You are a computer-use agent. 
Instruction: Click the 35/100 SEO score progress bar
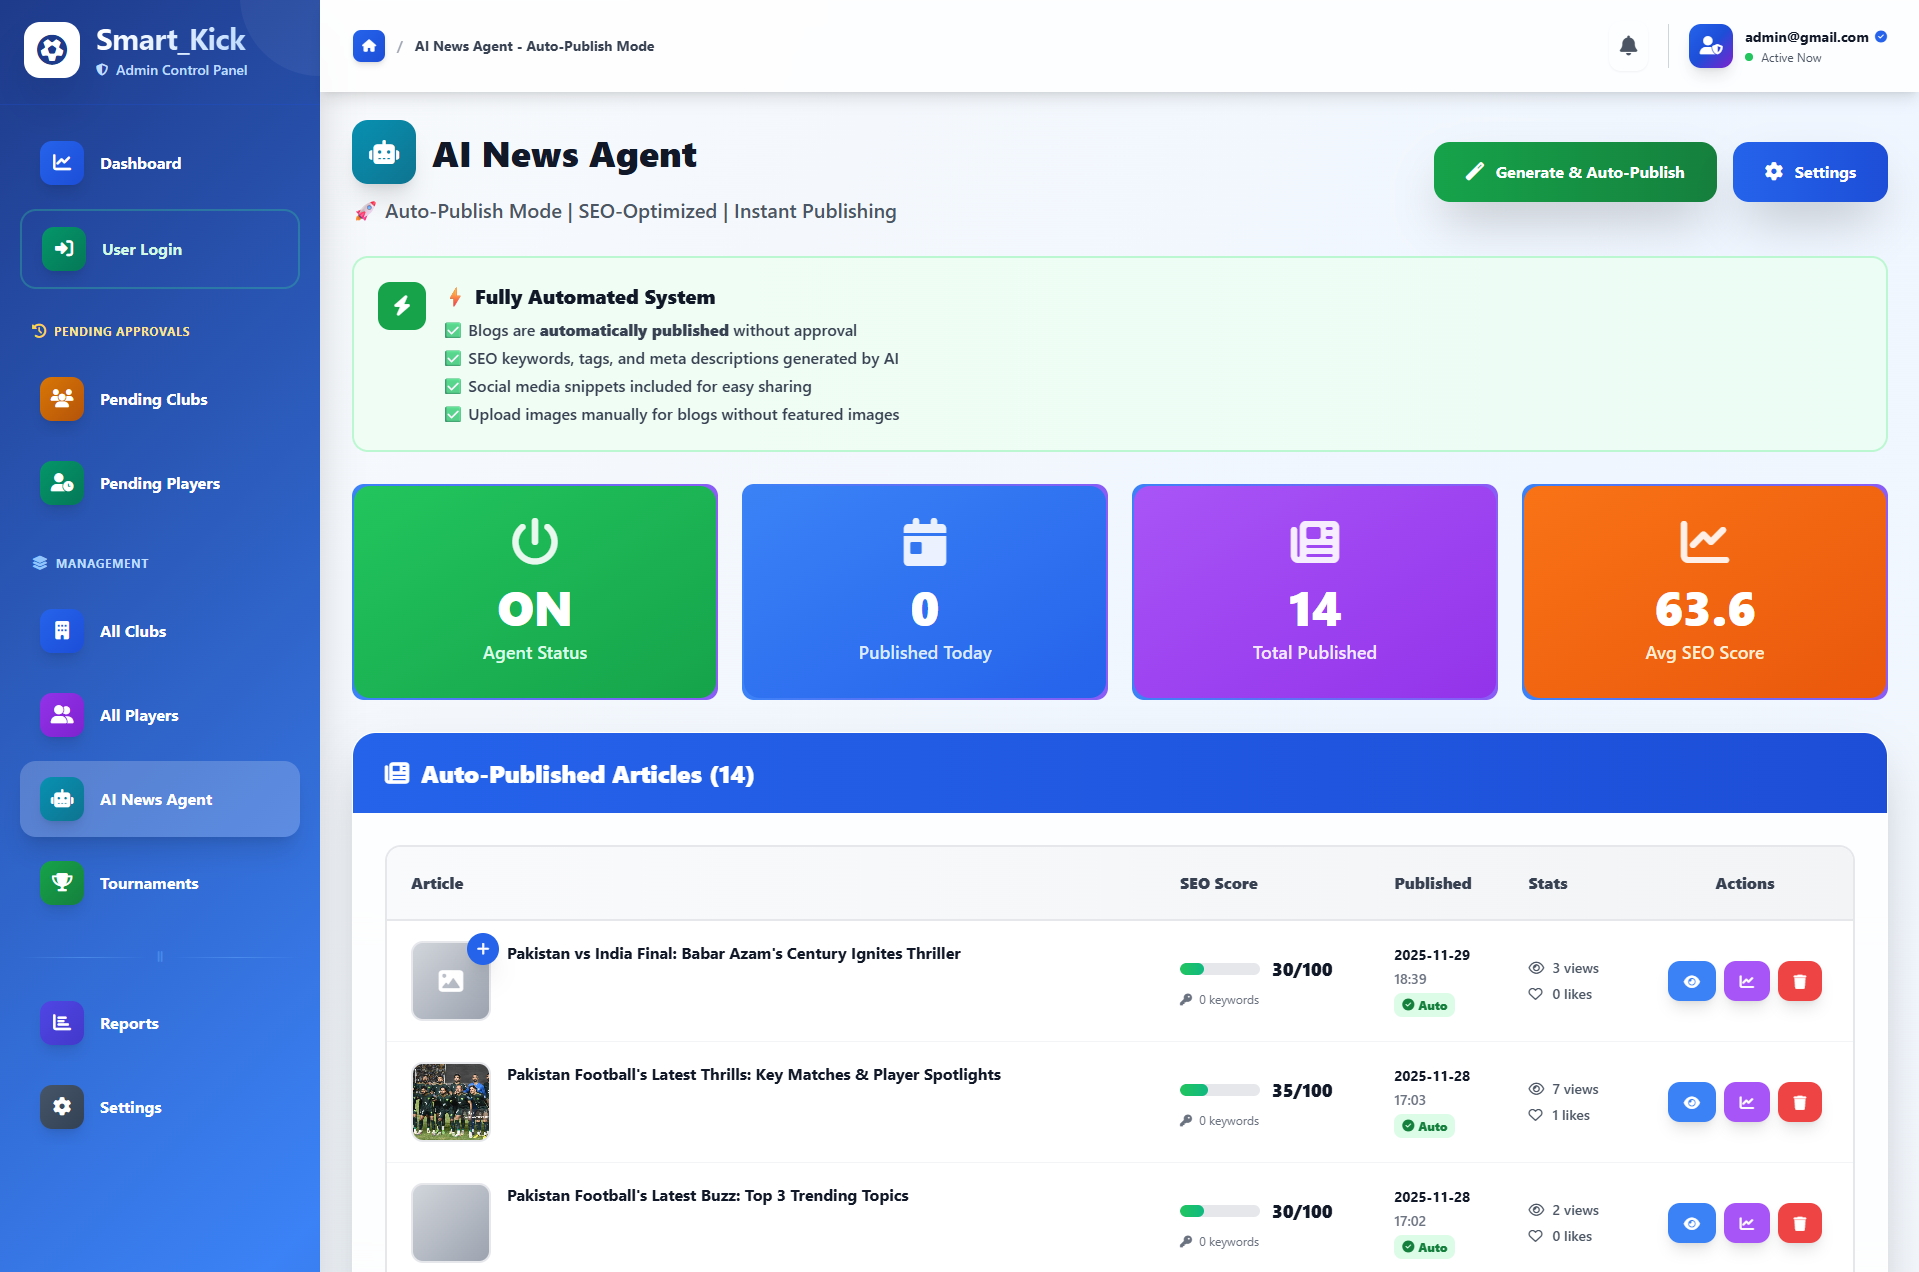(x=1219, y=1090)
